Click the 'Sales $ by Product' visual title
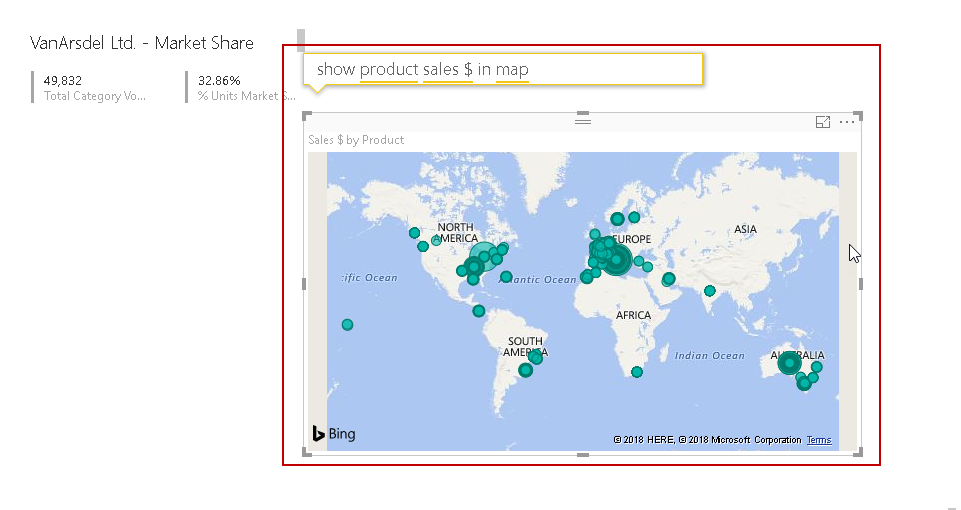Screen dimensions: 961x510 click(356, 140)
